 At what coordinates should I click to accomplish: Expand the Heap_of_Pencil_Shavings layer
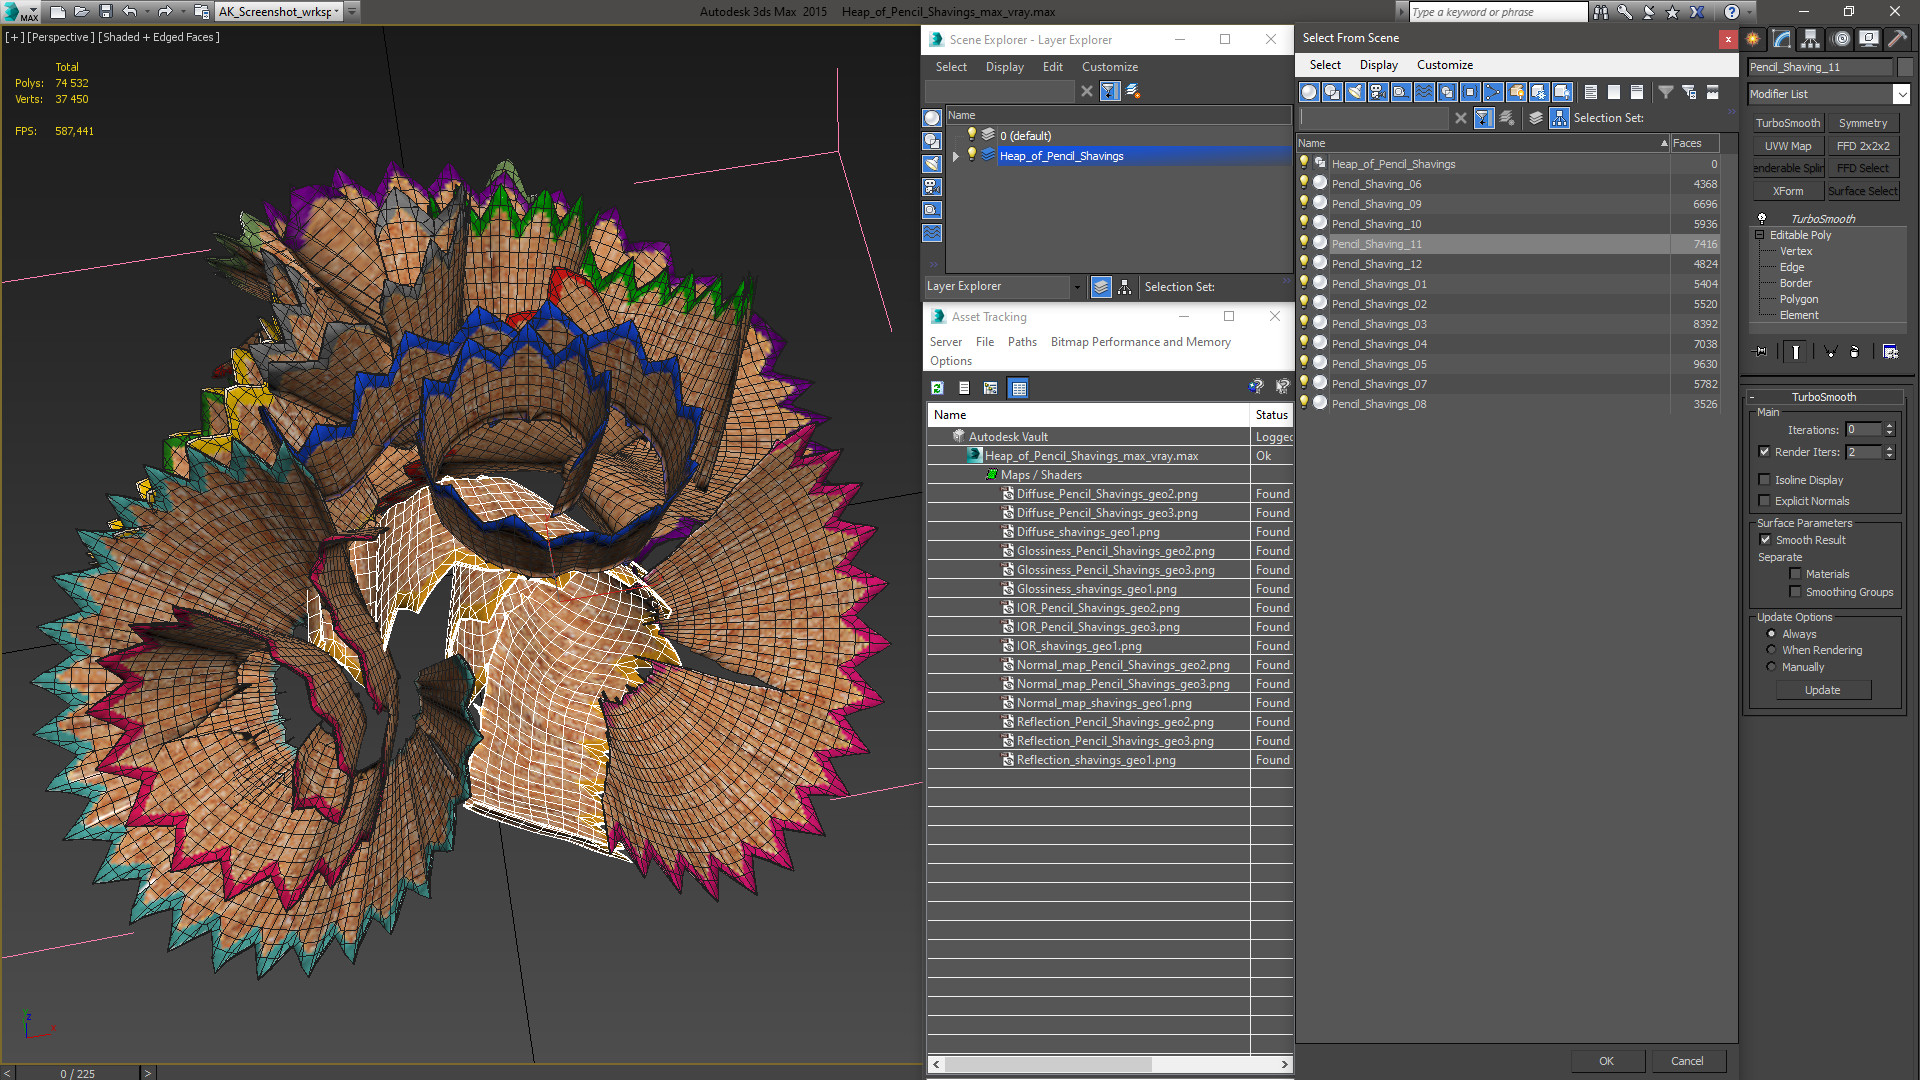956,156
